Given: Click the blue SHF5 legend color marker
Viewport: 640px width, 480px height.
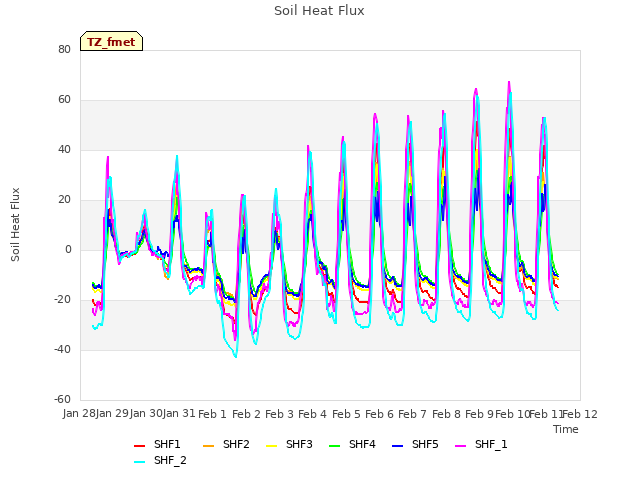Looking at the screenshot, I should pyautogui.click(x=398, y=445).
